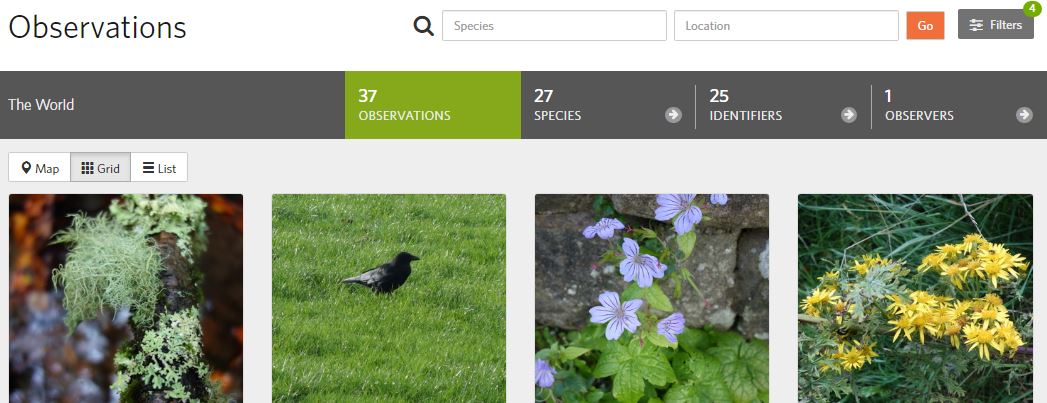Switch to Grid view
The width and height of the screenshot is (1047, 403).
(100, 167)
